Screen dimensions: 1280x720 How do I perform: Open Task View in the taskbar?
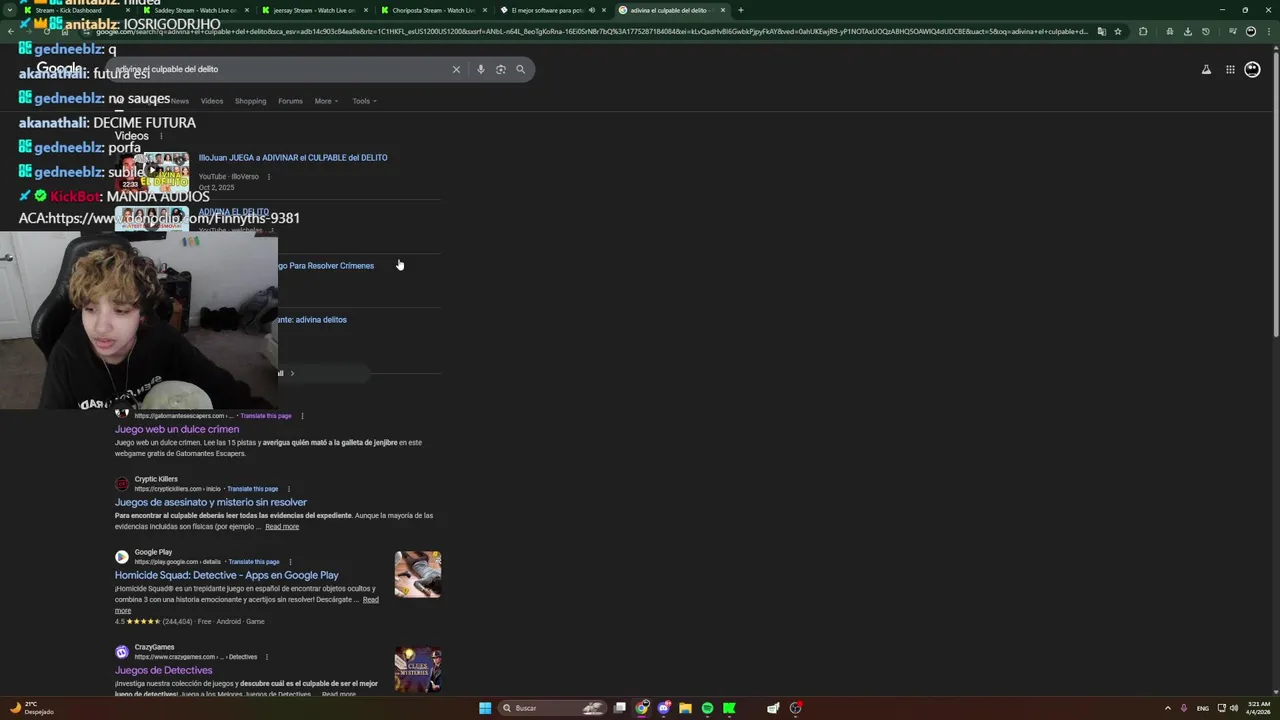pyautogui.click(x=620, y=708)
